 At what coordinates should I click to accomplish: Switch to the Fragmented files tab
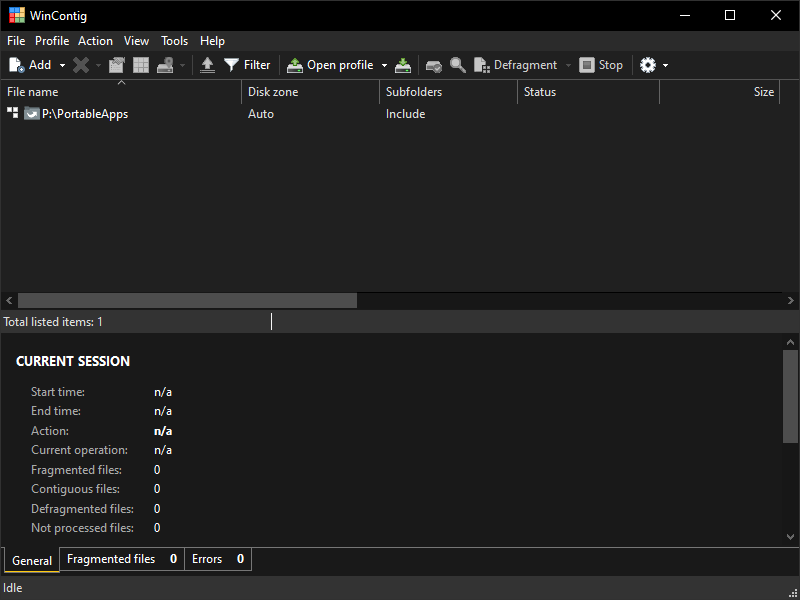(121, 559)
